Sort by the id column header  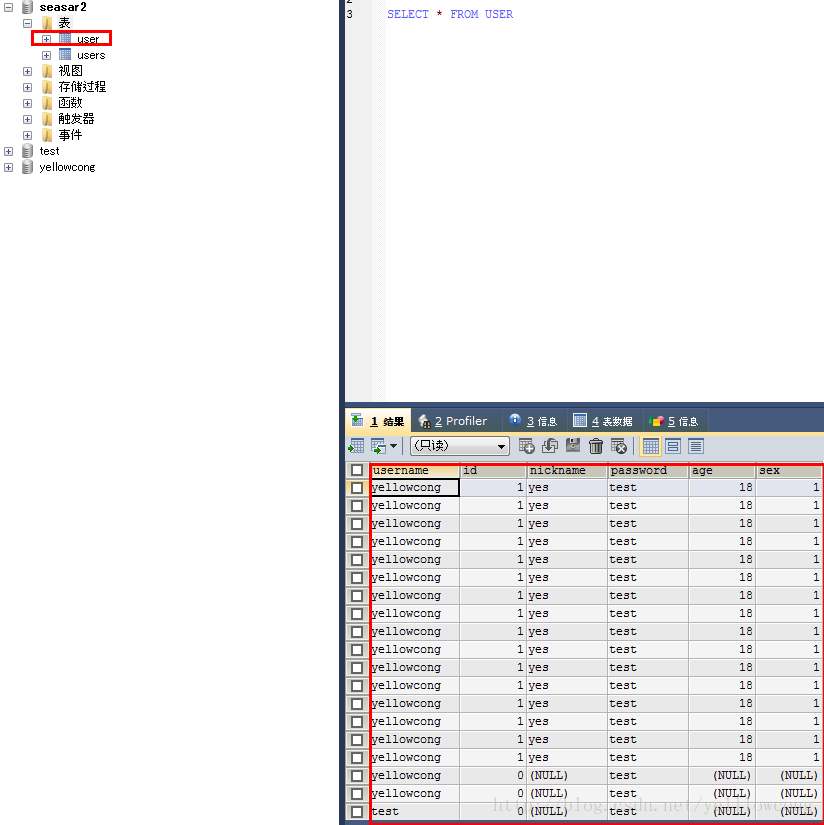(493, 470)
